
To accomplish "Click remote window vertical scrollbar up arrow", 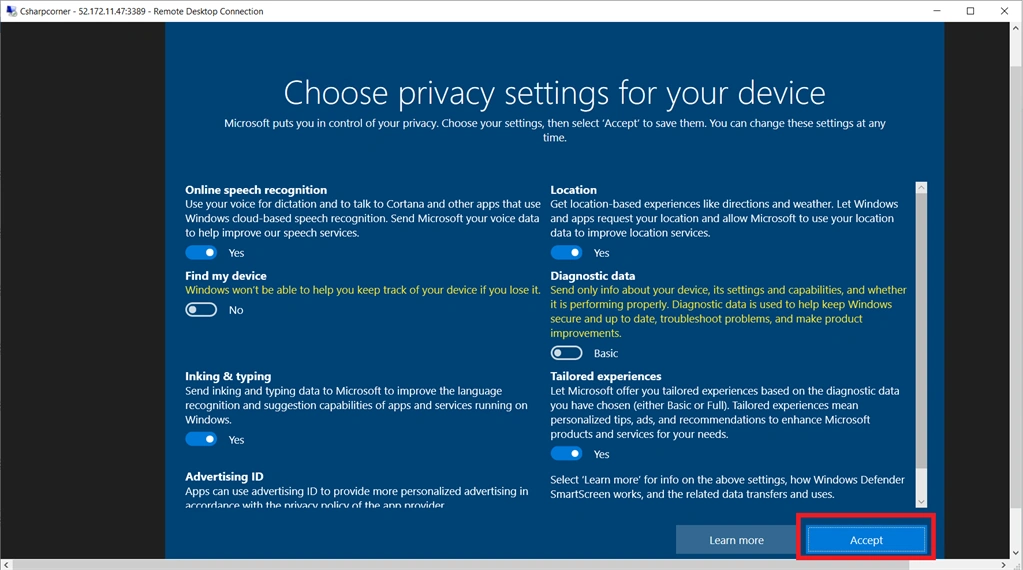I will tap(1016, 28).
